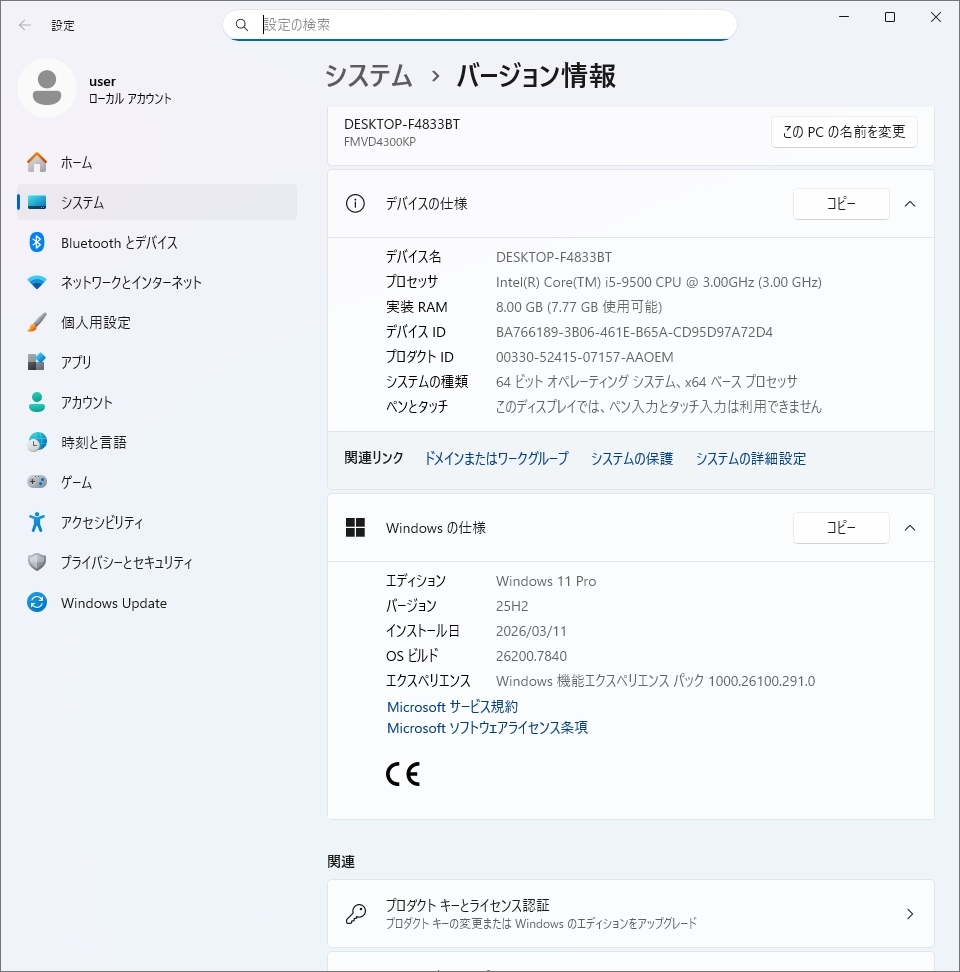Click the user account avatar
This screenshot has height=972, width=960.
coord(47,89)
